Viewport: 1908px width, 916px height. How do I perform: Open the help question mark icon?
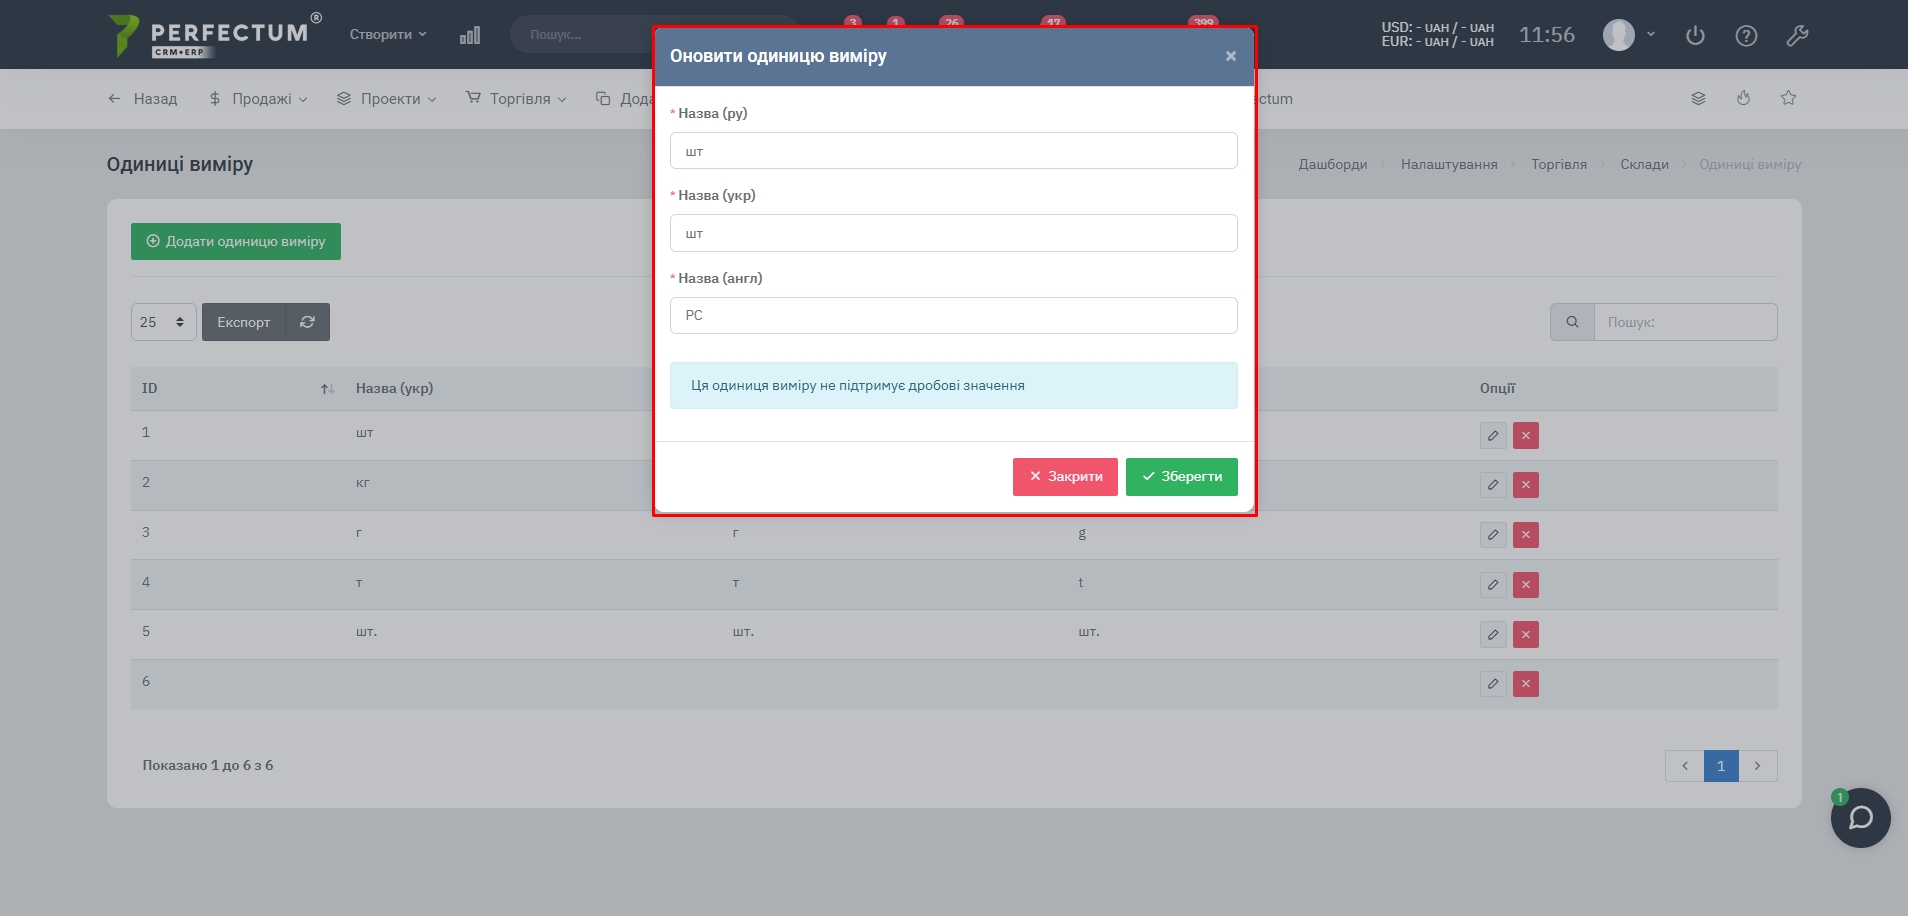pos(1746,36)
